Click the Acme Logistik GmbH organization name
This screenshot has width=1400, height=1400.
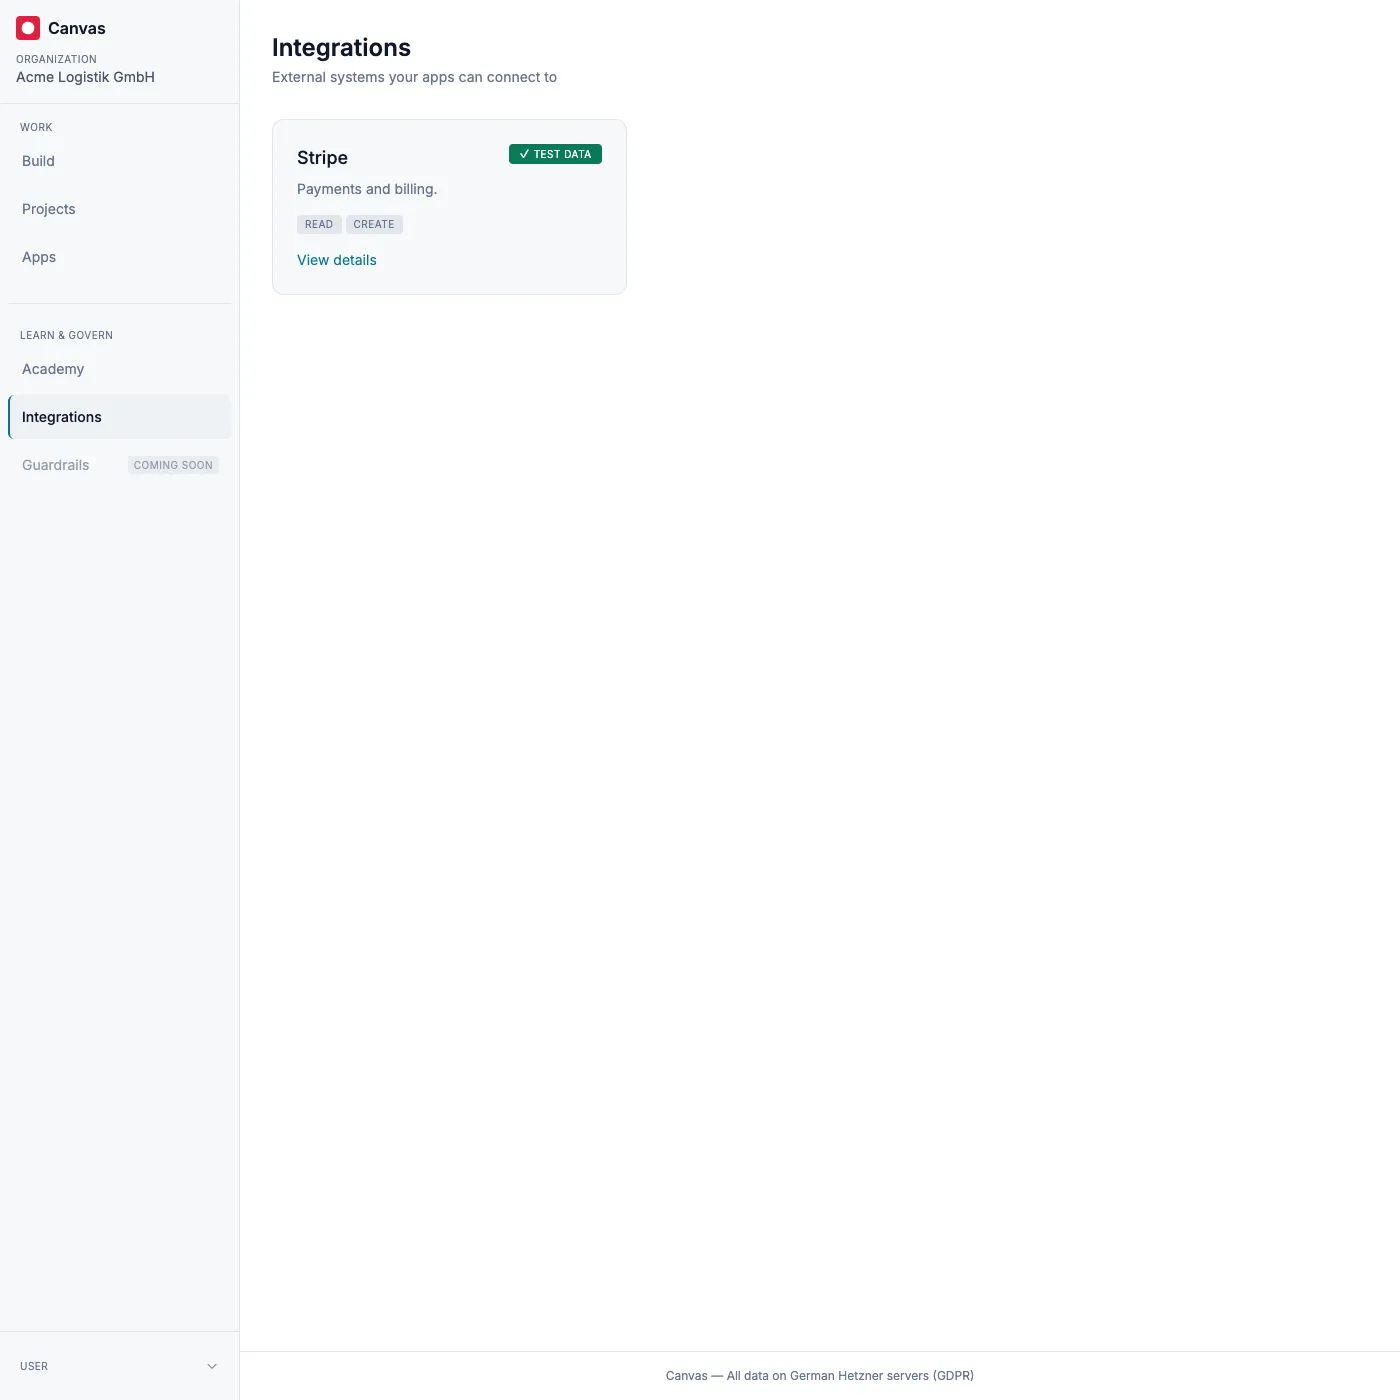85,77
